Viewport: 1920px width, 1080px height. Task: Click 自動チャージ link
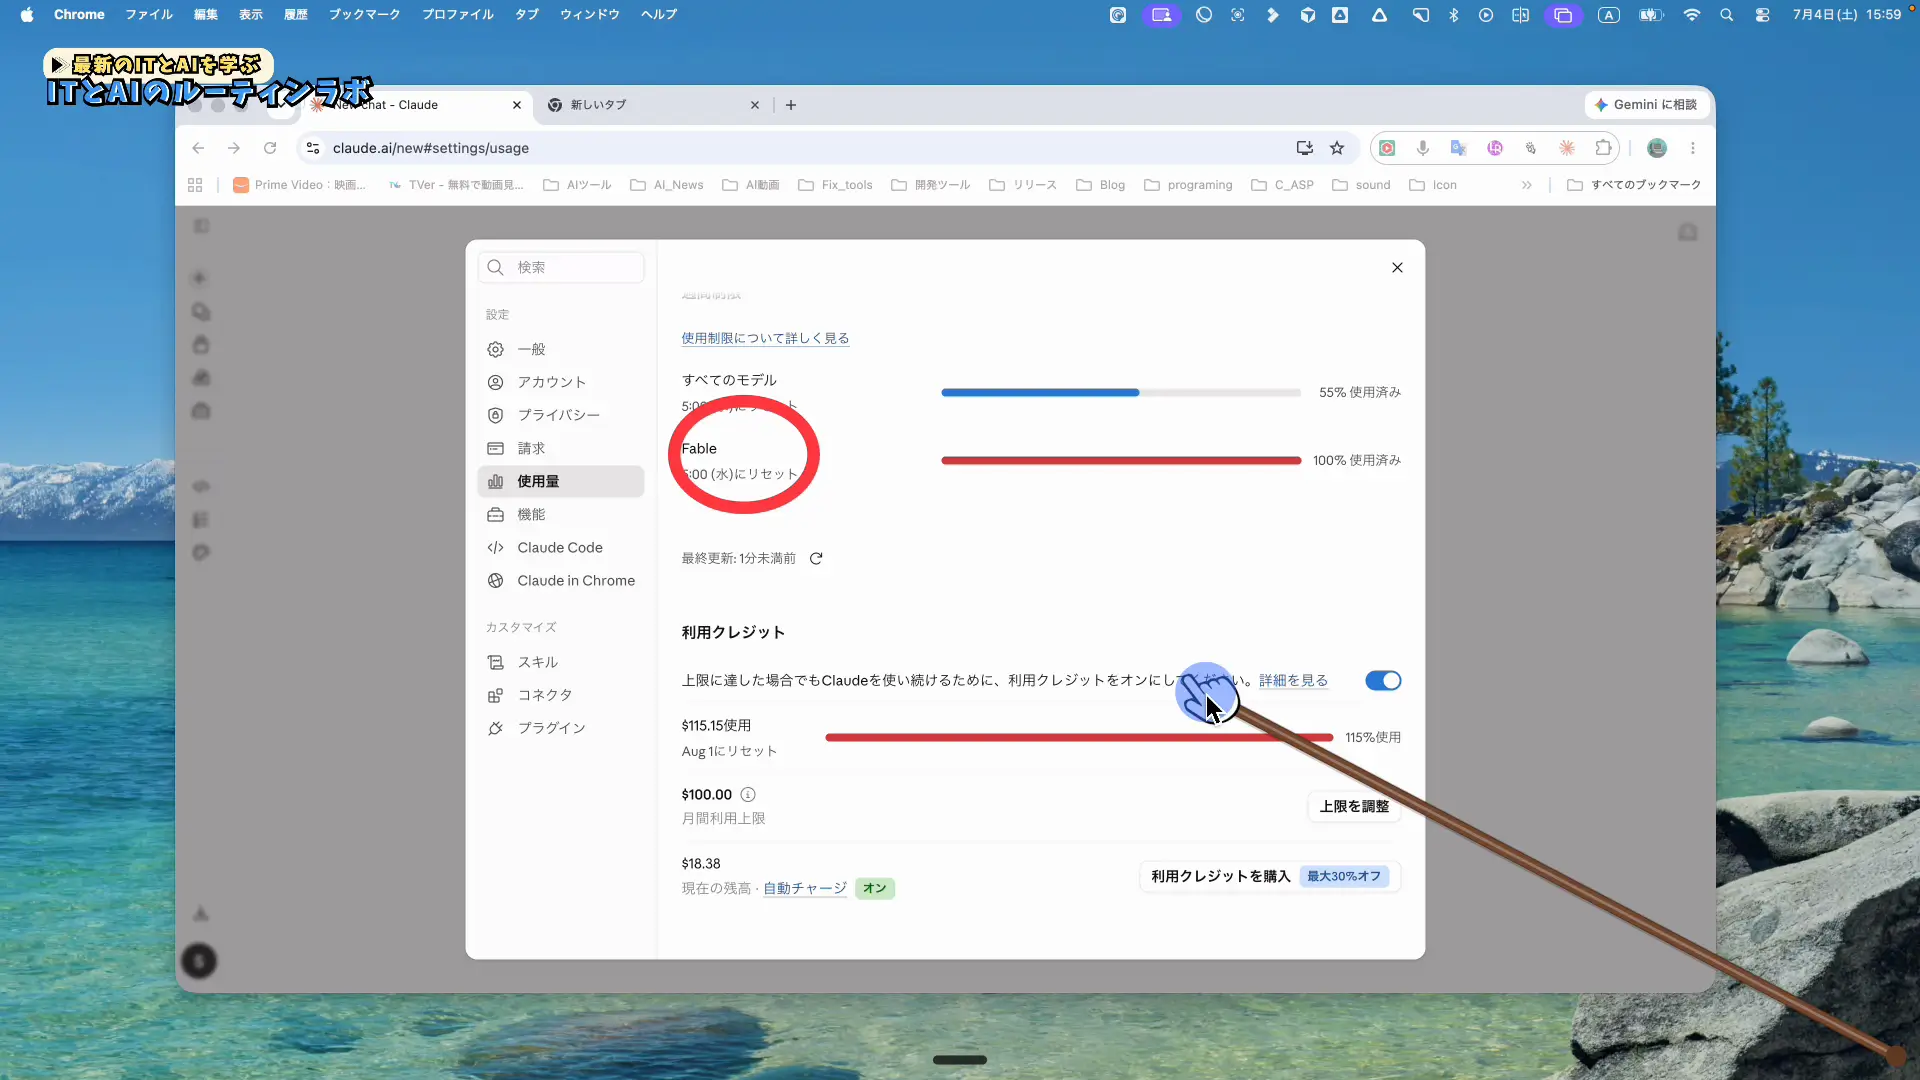(805, 888)
